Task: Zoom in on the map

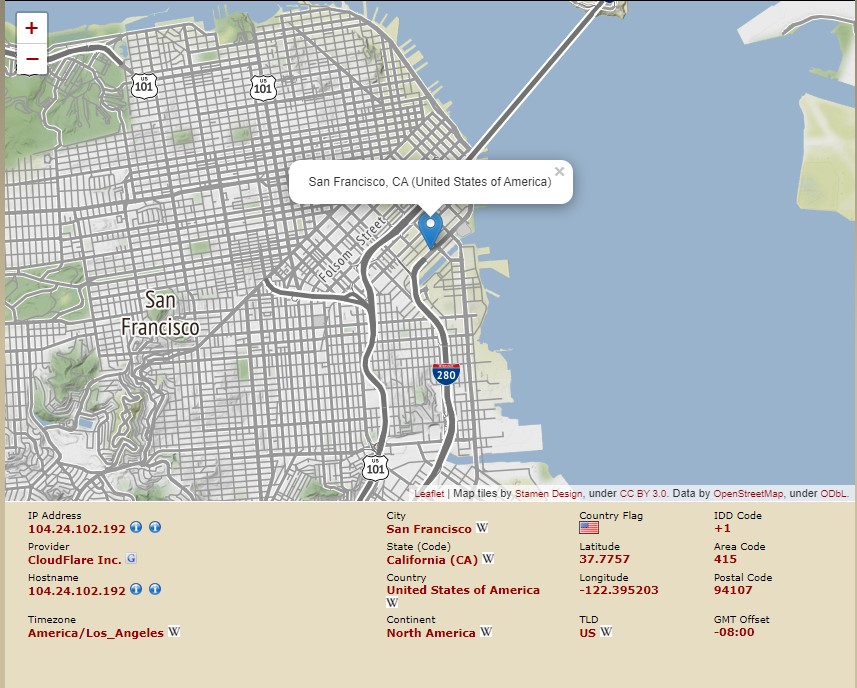Action: (32, 29)
